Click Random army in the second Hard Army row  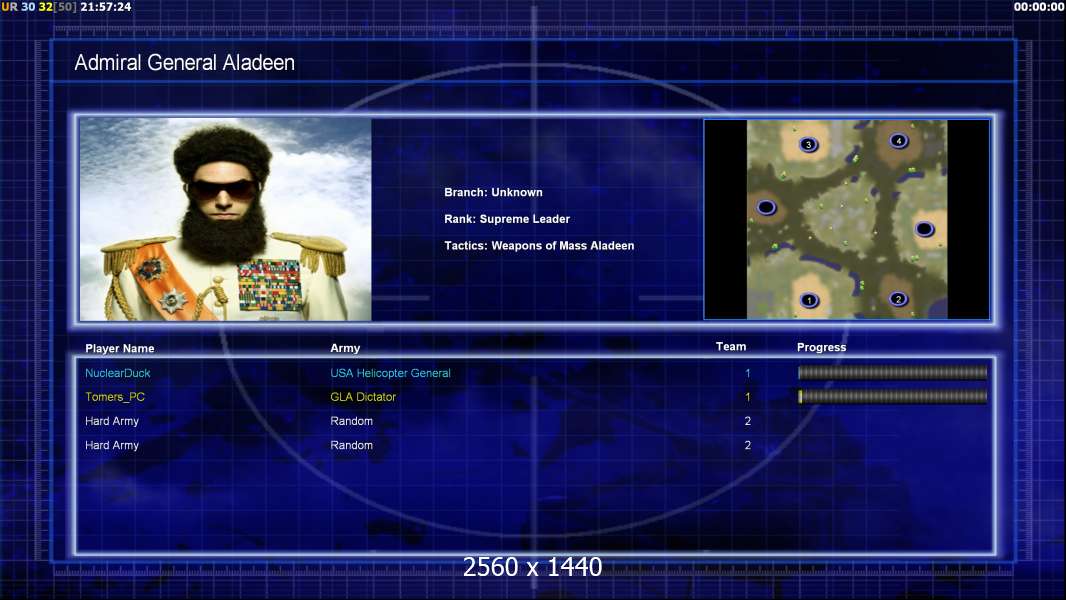[351, 445]
